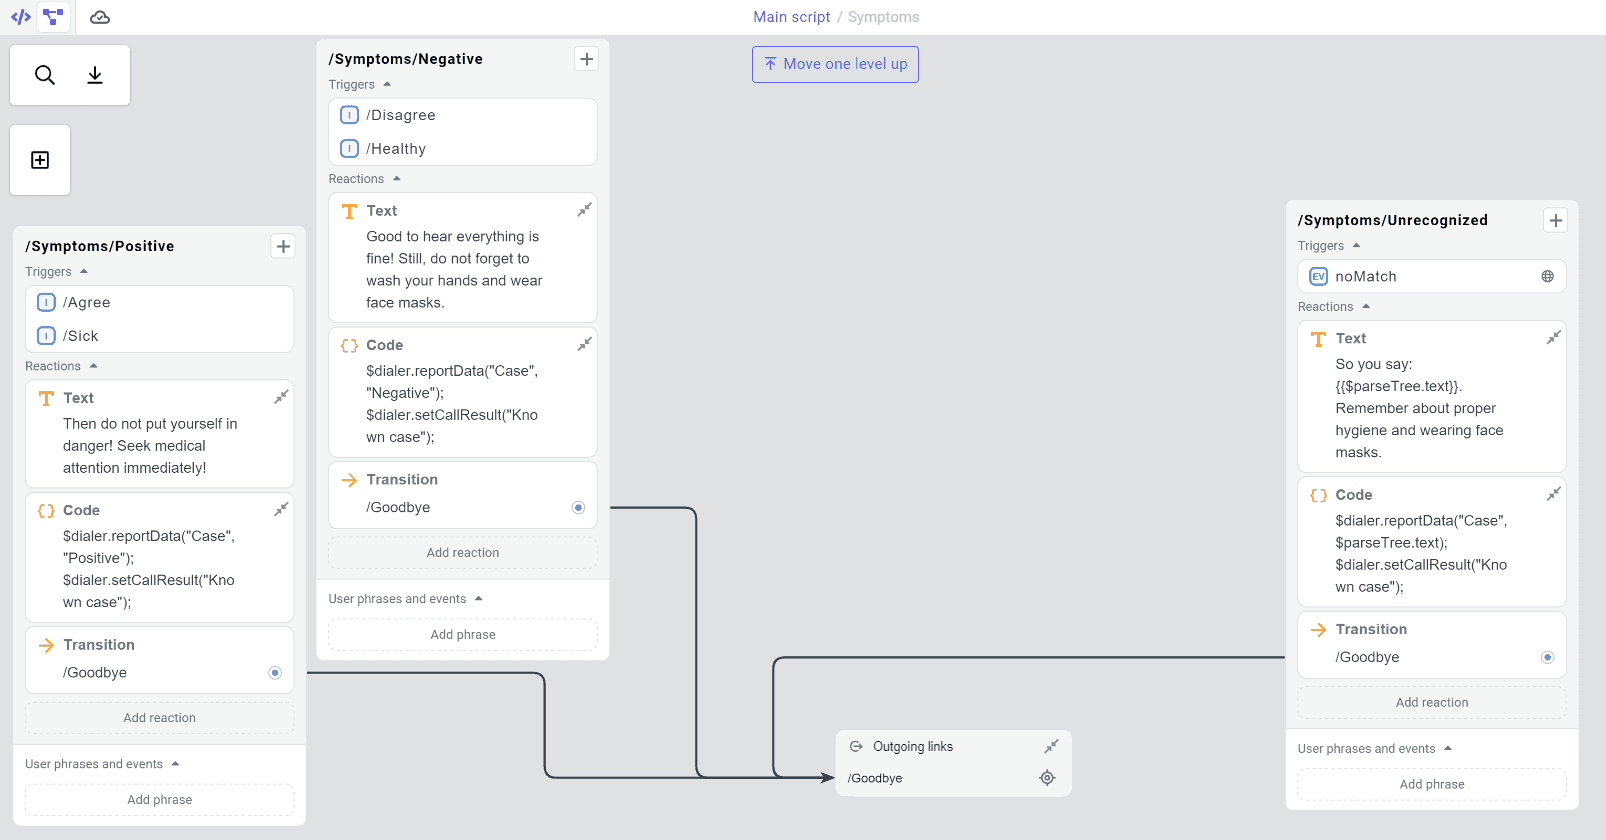This screenshot has width=1606, height=840.
Task: Edit 'So you say' reaction text
Action: coord(1419,408)
